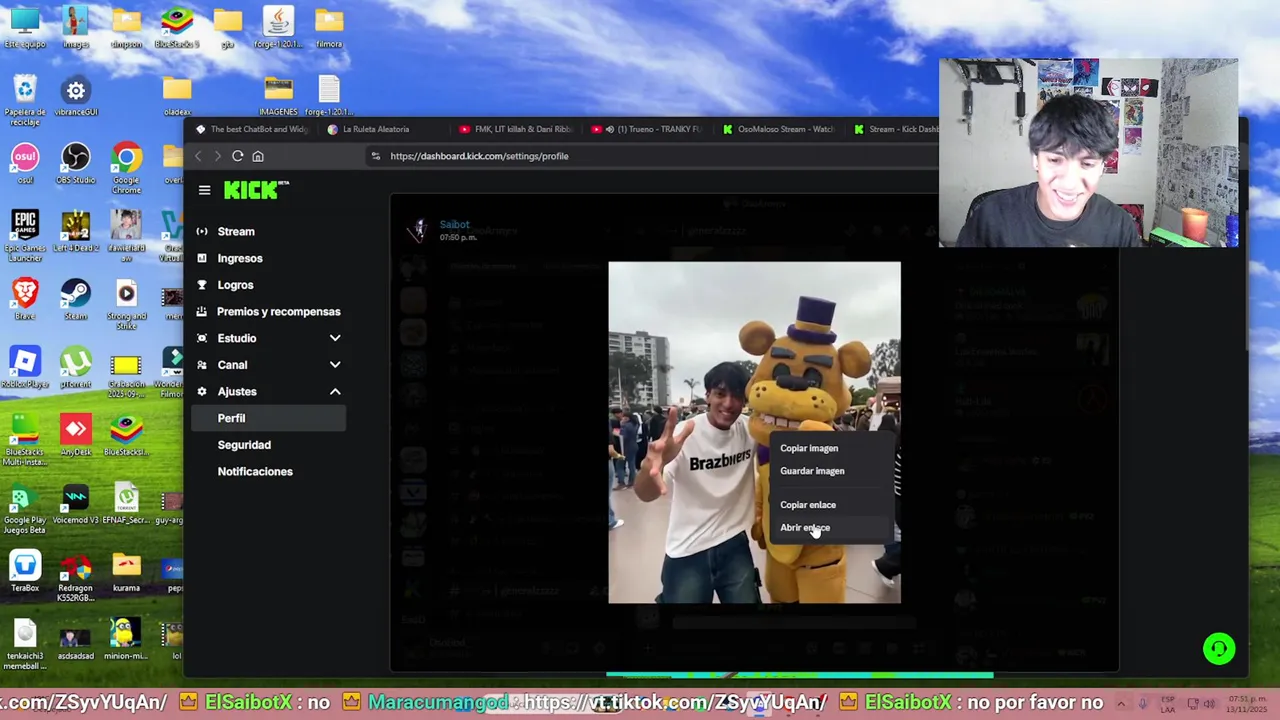Click the Freddy mascot photo preview
Screen dimensions: 1280x720
coord(754,433)
